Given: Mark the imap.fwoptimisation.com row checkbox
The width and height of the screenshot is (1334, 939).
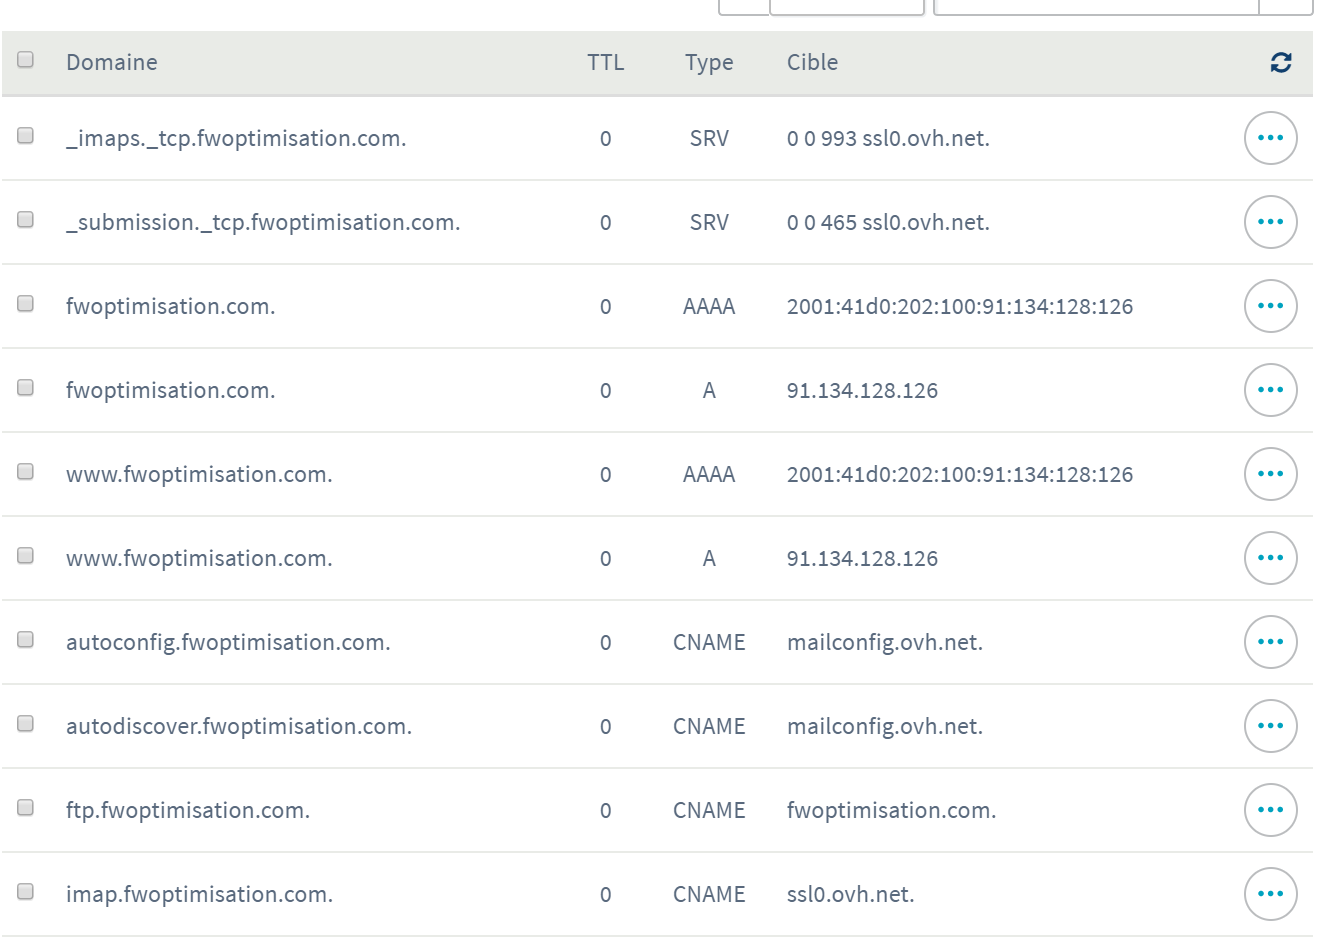Looking at the screenshot, I should point(26,892).
